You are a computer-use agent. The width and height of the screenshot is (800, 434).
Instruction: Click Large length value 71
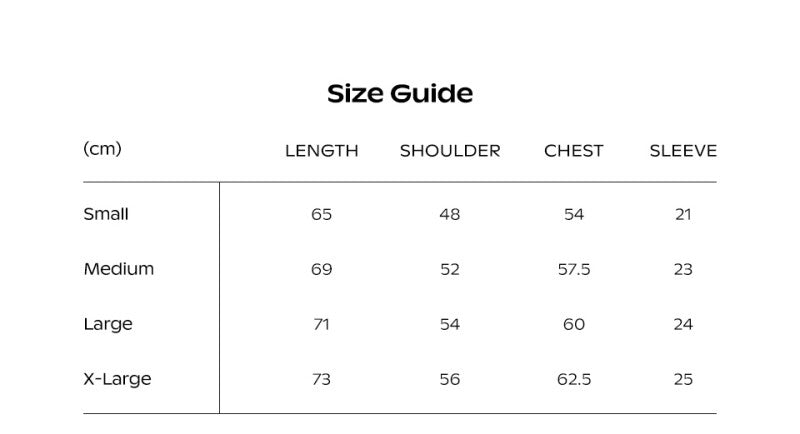pos(321,324)
